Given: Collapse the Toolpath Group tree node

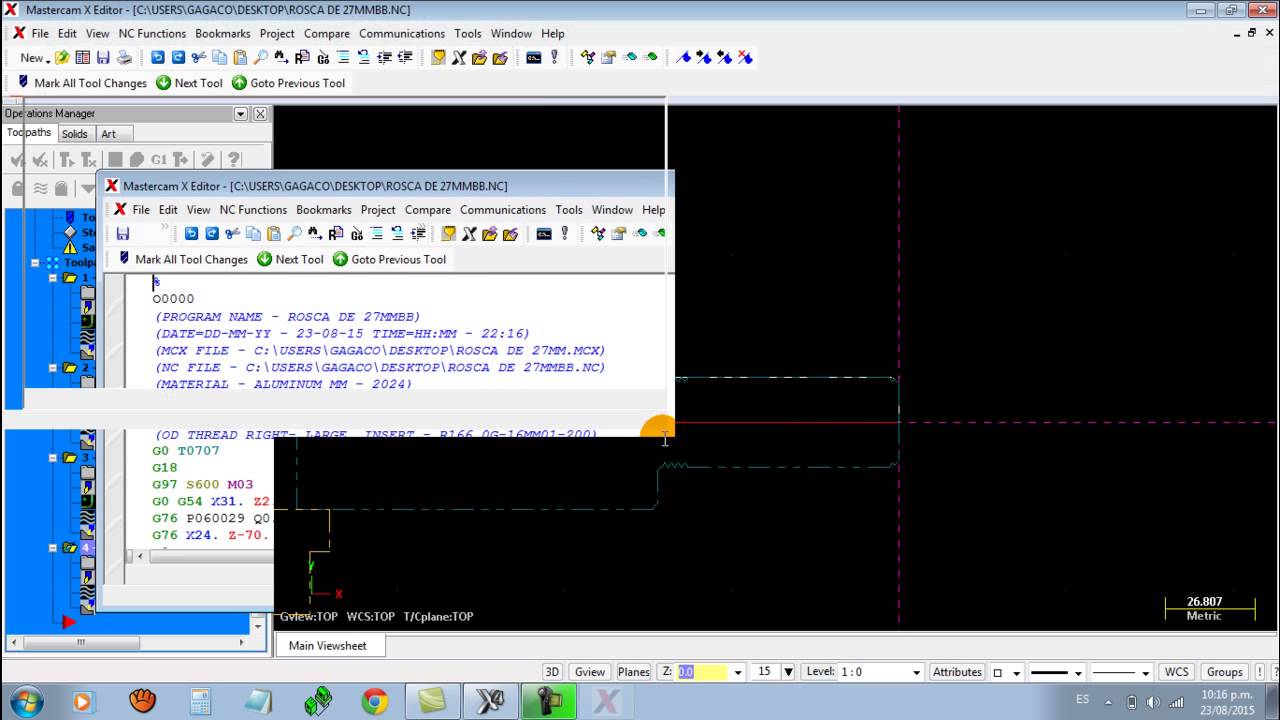Looking at the screenshot, I should pyautogui.click(x=35, y=263).
